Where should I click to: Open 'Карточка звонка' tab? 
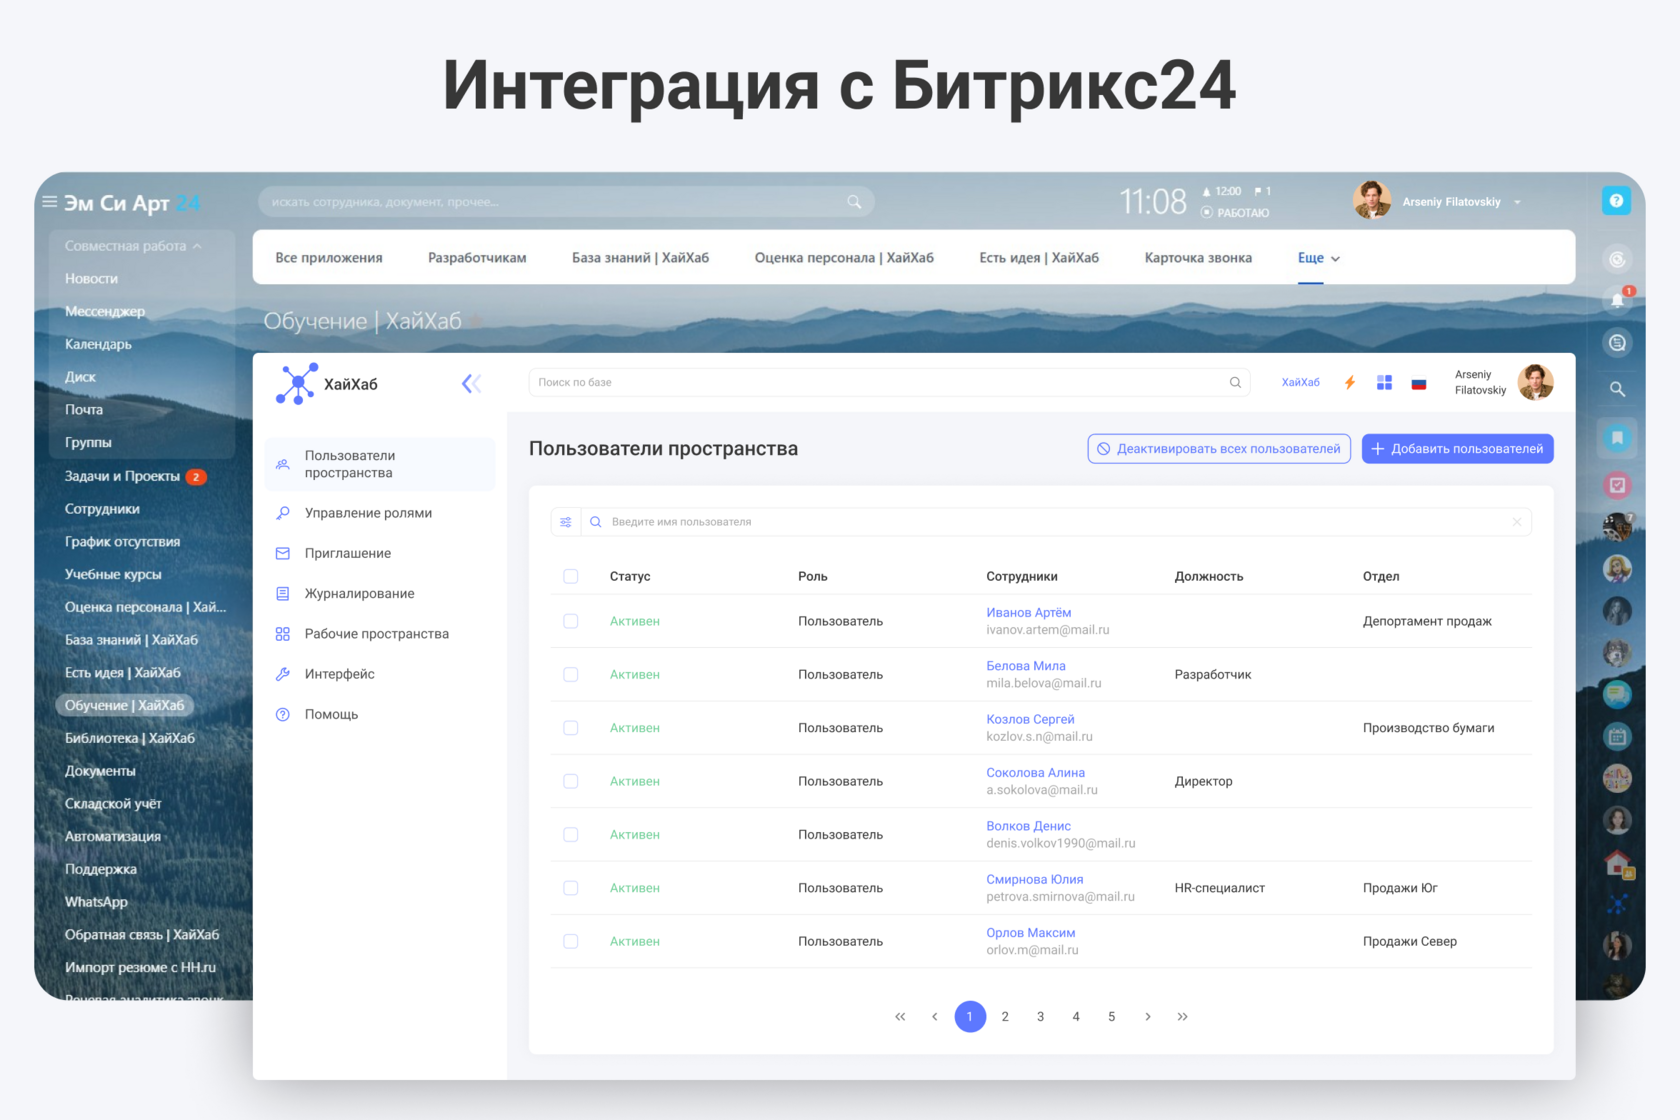pos(1198,258)
